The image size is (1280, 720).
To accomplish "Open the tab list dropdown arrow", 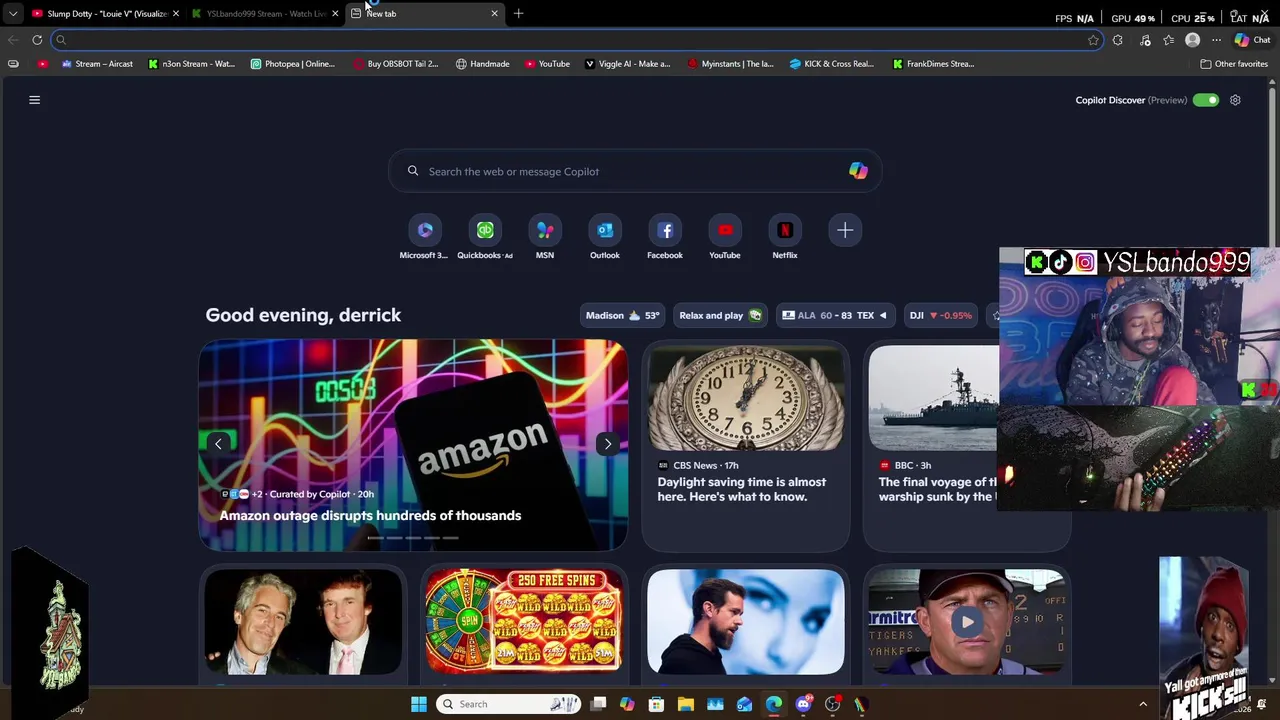I will pos(13,14).
